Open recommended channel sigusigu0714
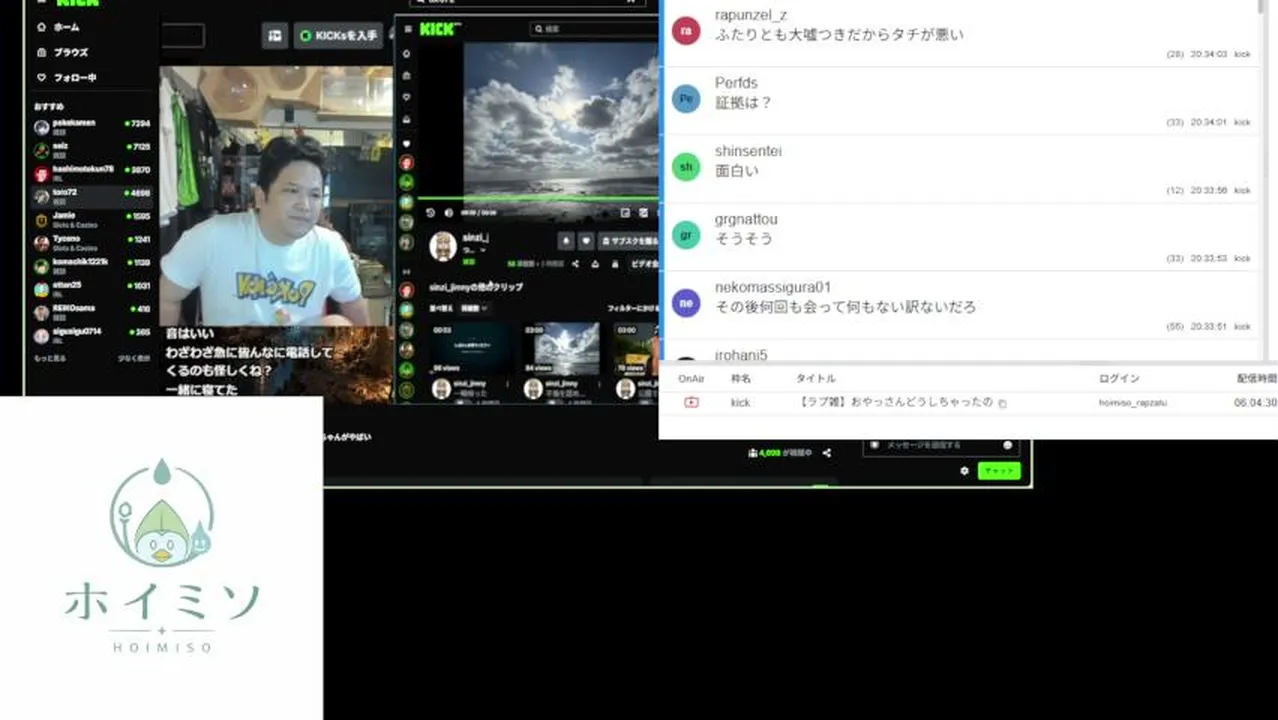This screenshot has height=720, width=1278. click(91, 334)
